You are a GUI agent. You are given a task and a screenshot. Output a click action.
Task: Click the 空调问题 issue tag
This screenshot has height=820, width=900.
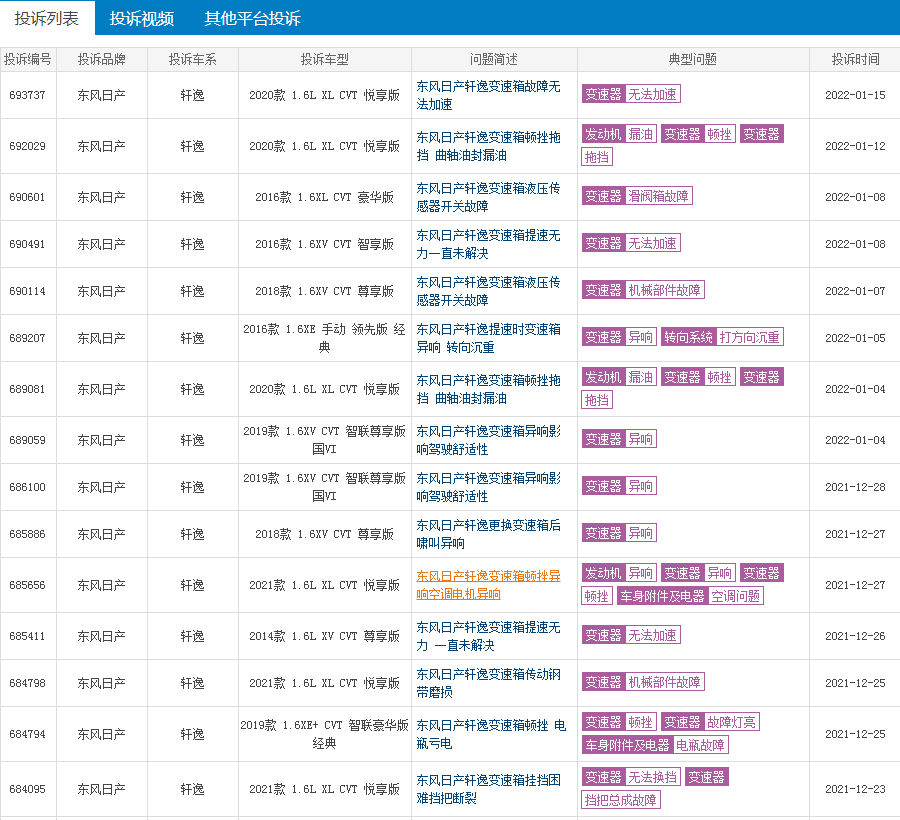(735, 596)
